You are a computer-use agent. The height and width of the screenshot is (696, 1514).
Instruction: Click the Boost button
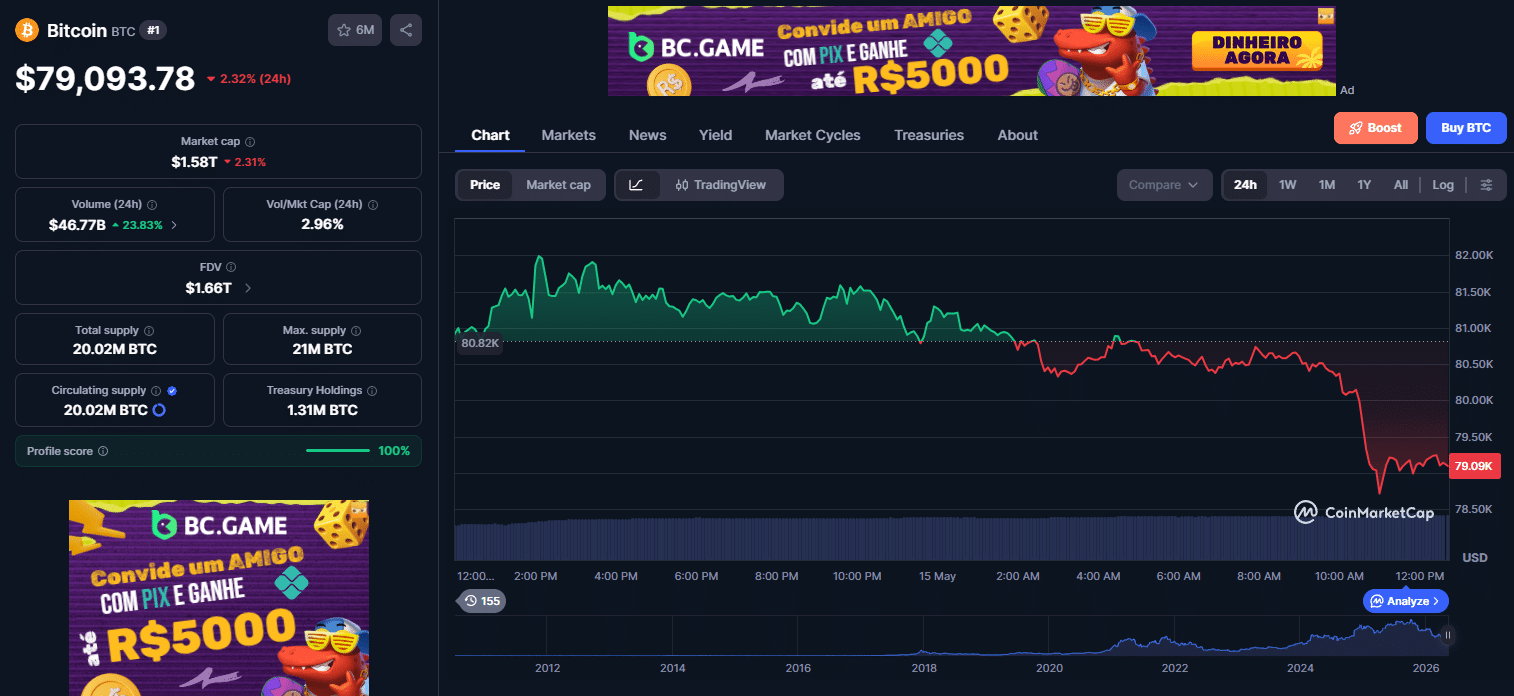click(x=1375, y=128)
